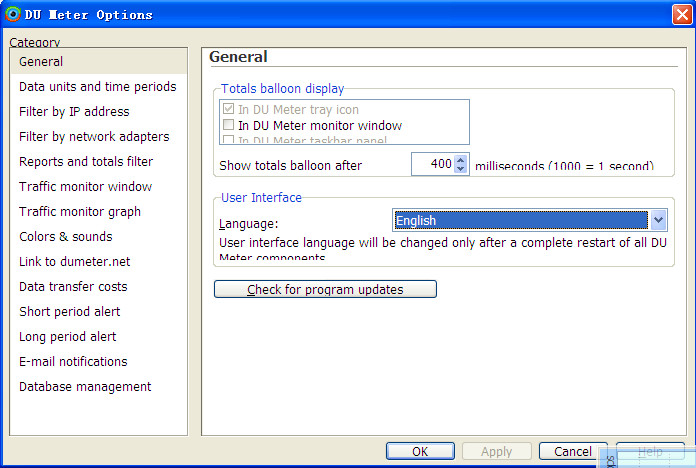Screen dimensions: 696x468
Task: Close the DU Meter Options window
Action: pos(682,15)
